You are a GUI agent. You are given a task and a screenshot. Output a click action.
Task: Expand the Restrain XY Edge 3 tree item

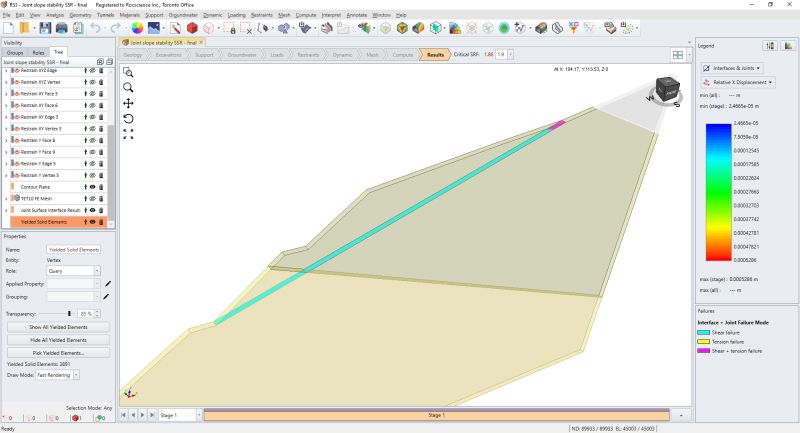click(6, 117)
